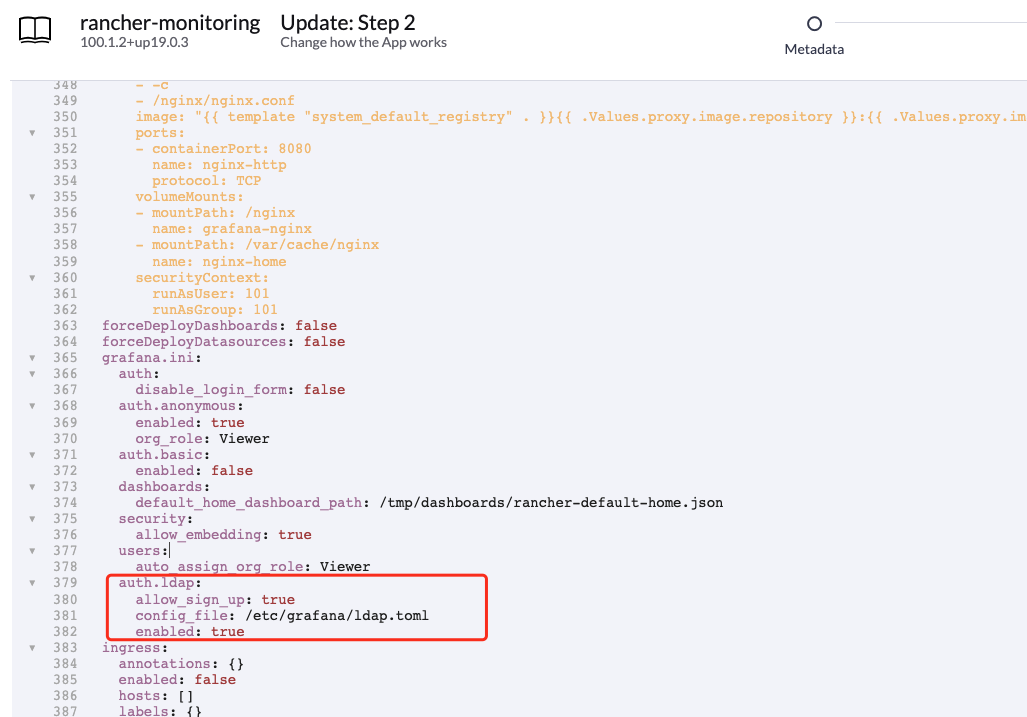Click the 'protocol: TCP' line
Viewport: 1027px width, 717px height.
[206, 181]
